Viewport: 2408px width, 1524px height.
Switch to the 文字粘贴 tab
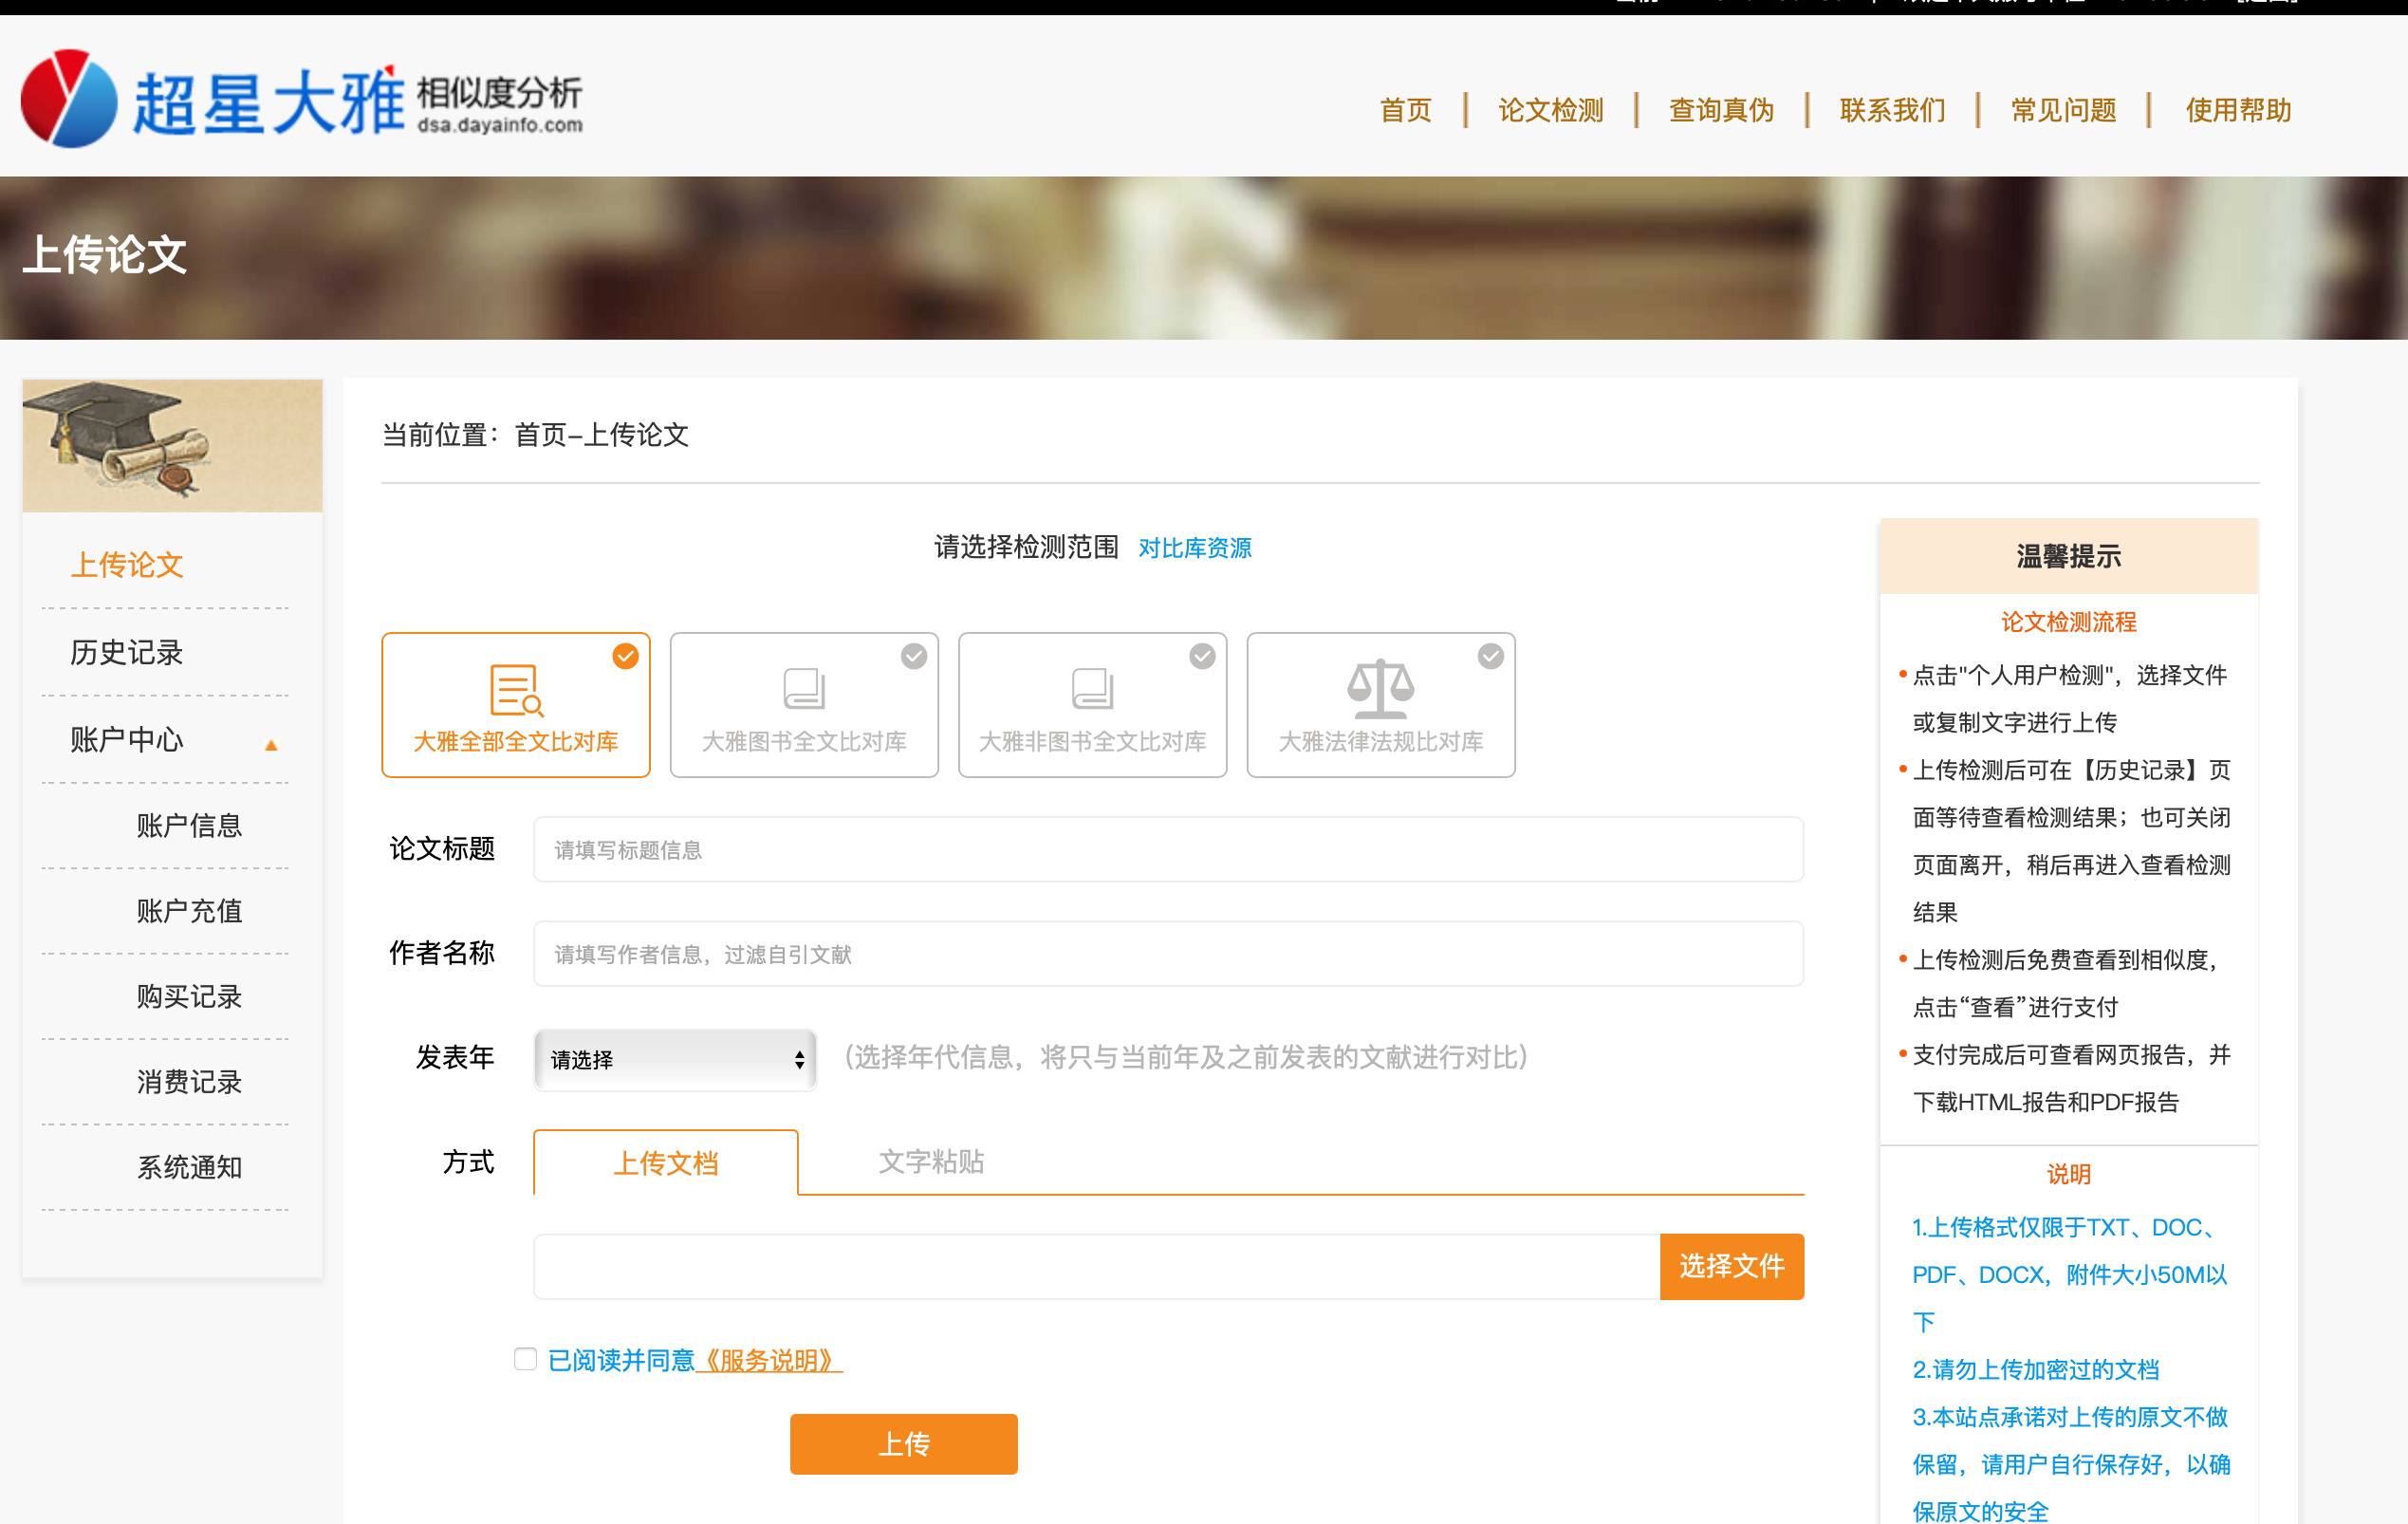click(x=931, y=1162)
